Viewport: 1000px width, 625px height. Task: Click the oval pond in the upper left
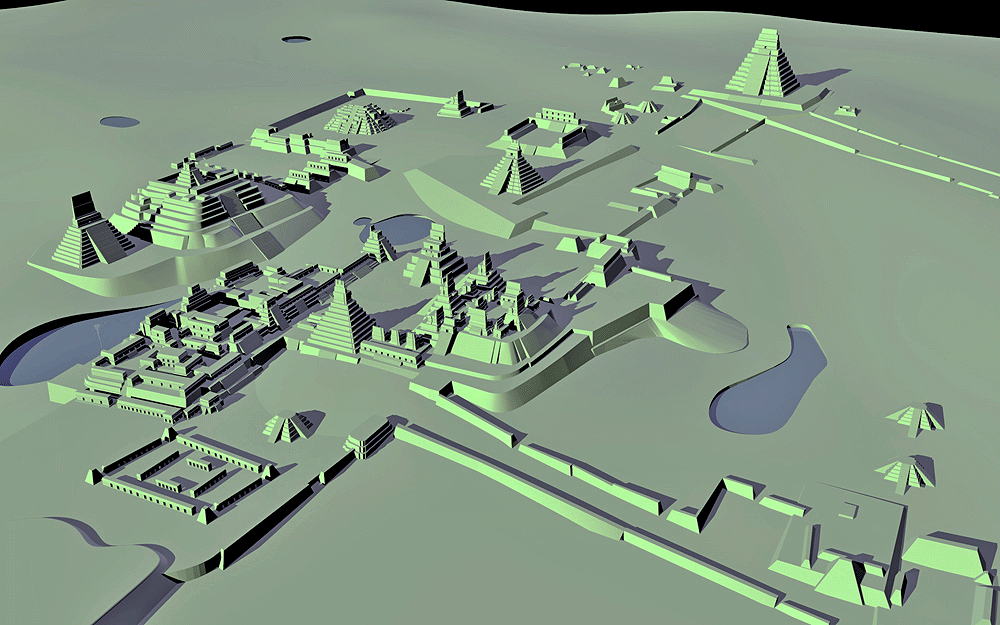(119, 122)
